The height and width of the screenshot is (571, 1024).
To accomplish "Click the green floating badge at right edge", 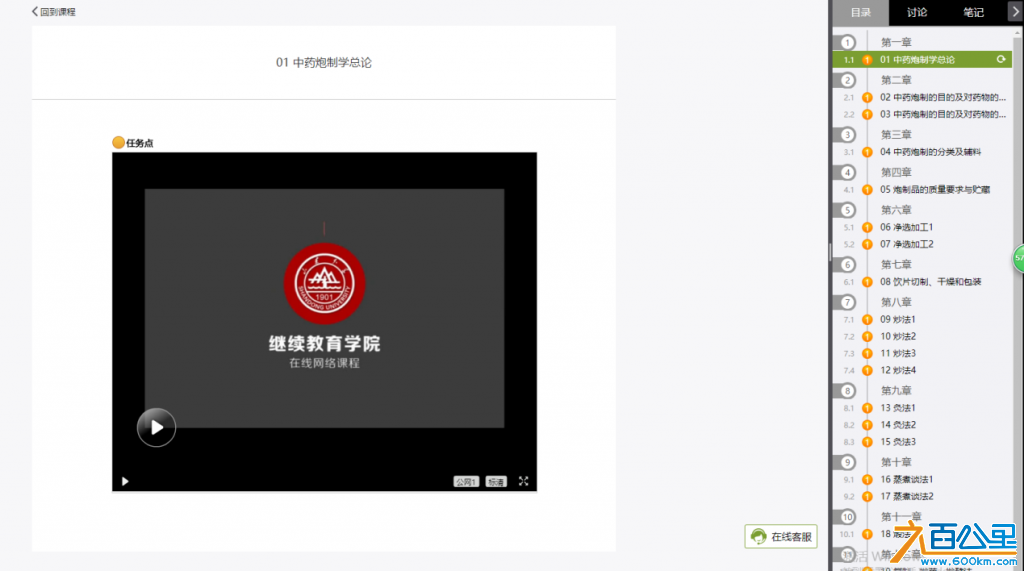I will tap(1018, 258).
